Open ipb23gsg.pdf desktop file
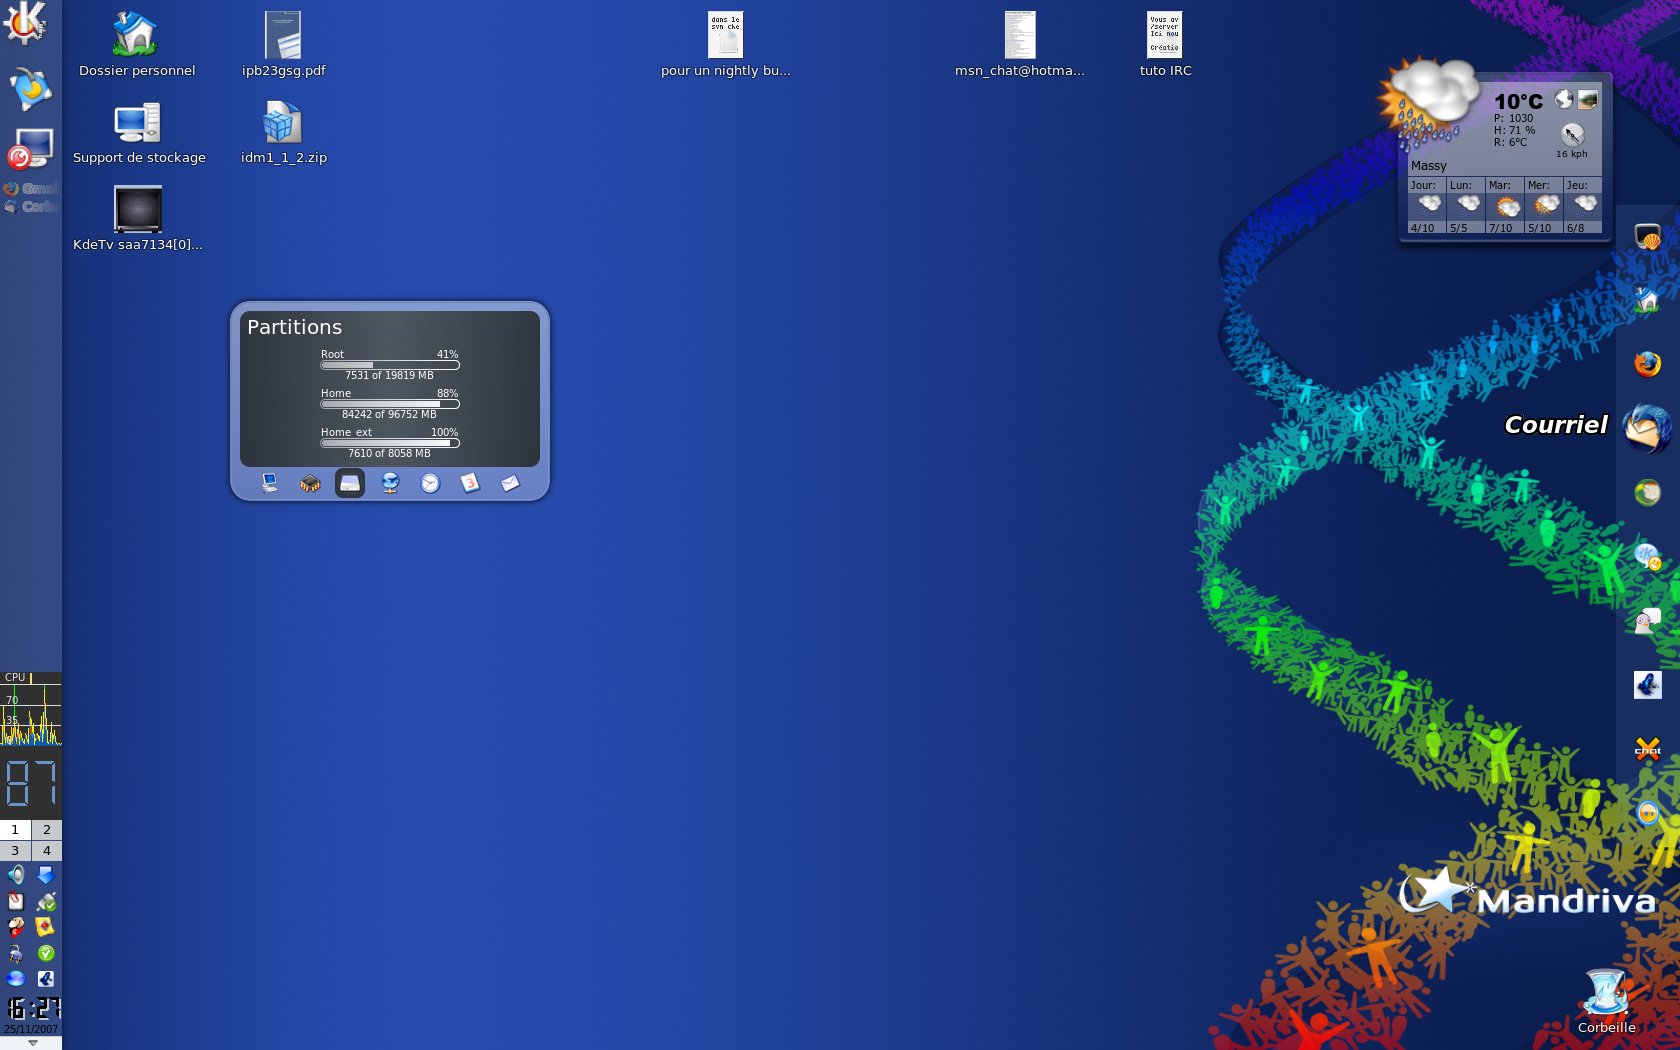 283,36
